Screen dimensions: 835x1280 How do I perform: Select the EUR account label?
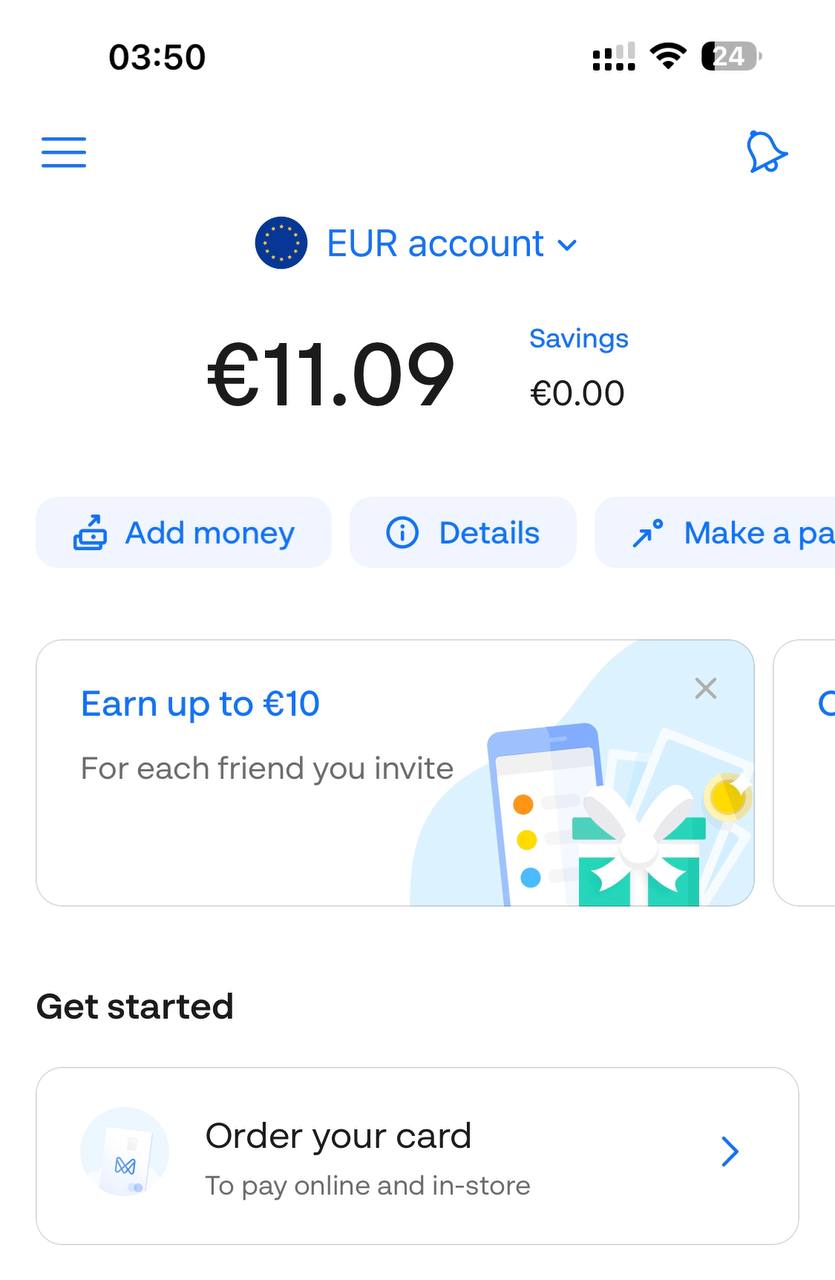435,243
